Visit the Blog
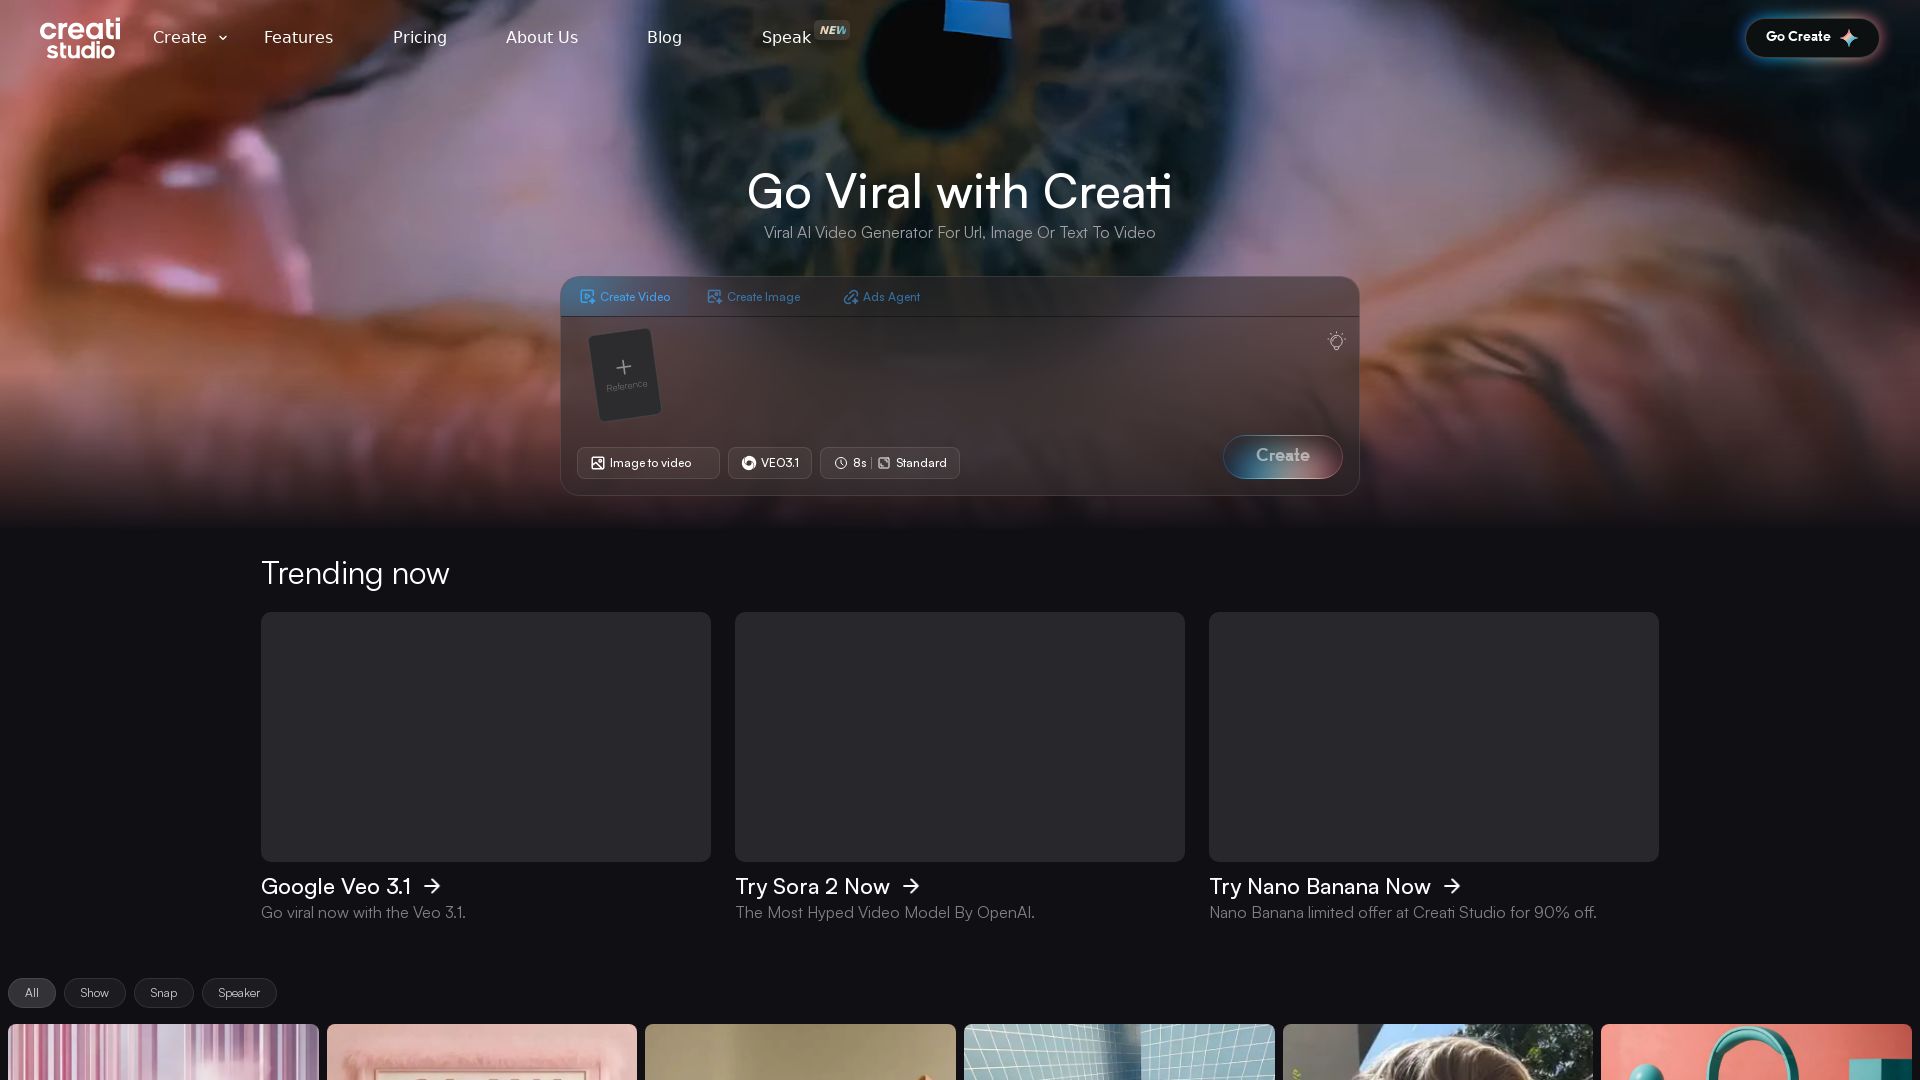1920x1080 pixels. [664, 37]
